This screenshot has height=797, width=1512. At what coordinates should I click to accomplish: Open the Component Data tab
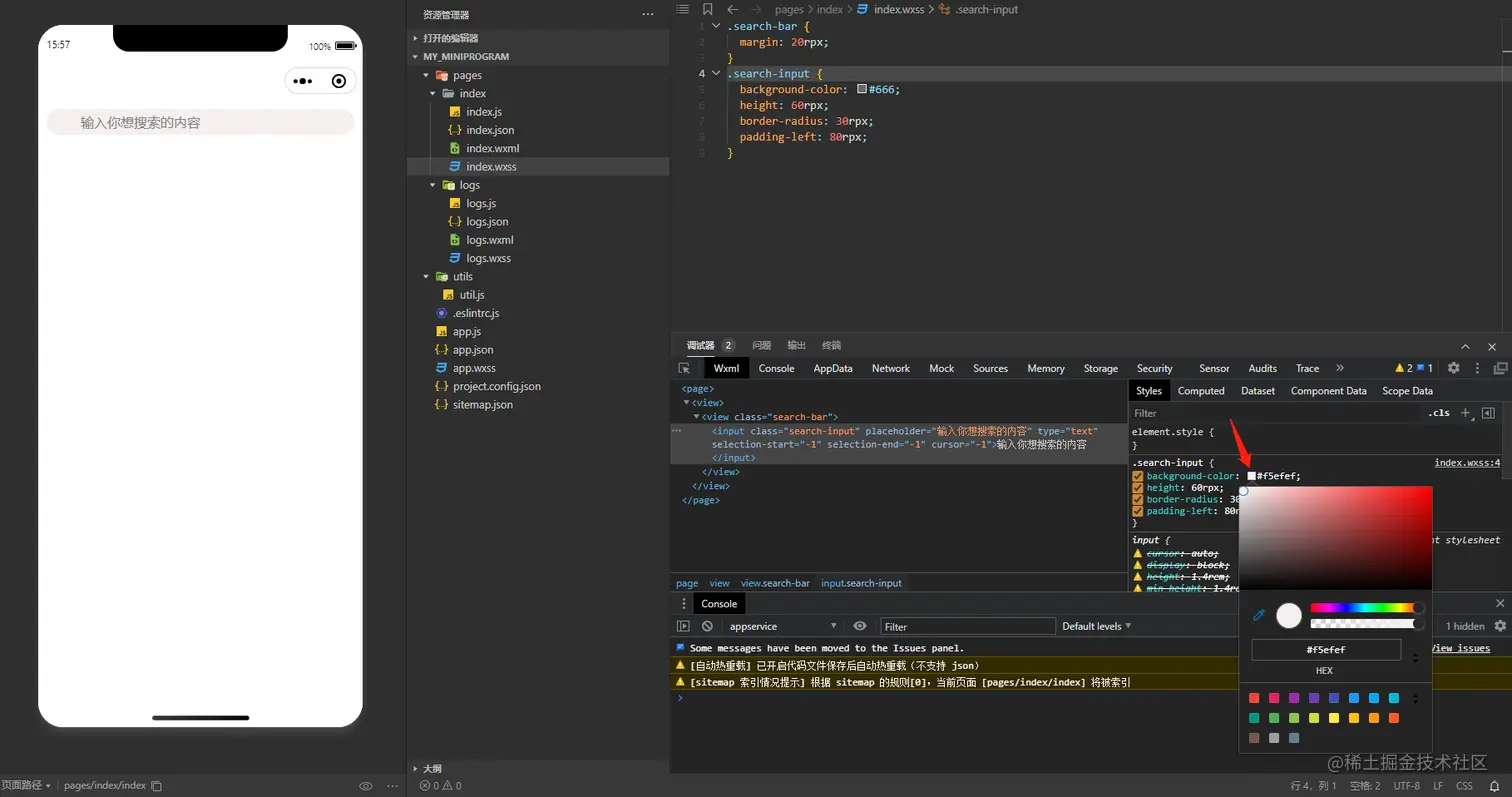click(x=1328, y=391)
